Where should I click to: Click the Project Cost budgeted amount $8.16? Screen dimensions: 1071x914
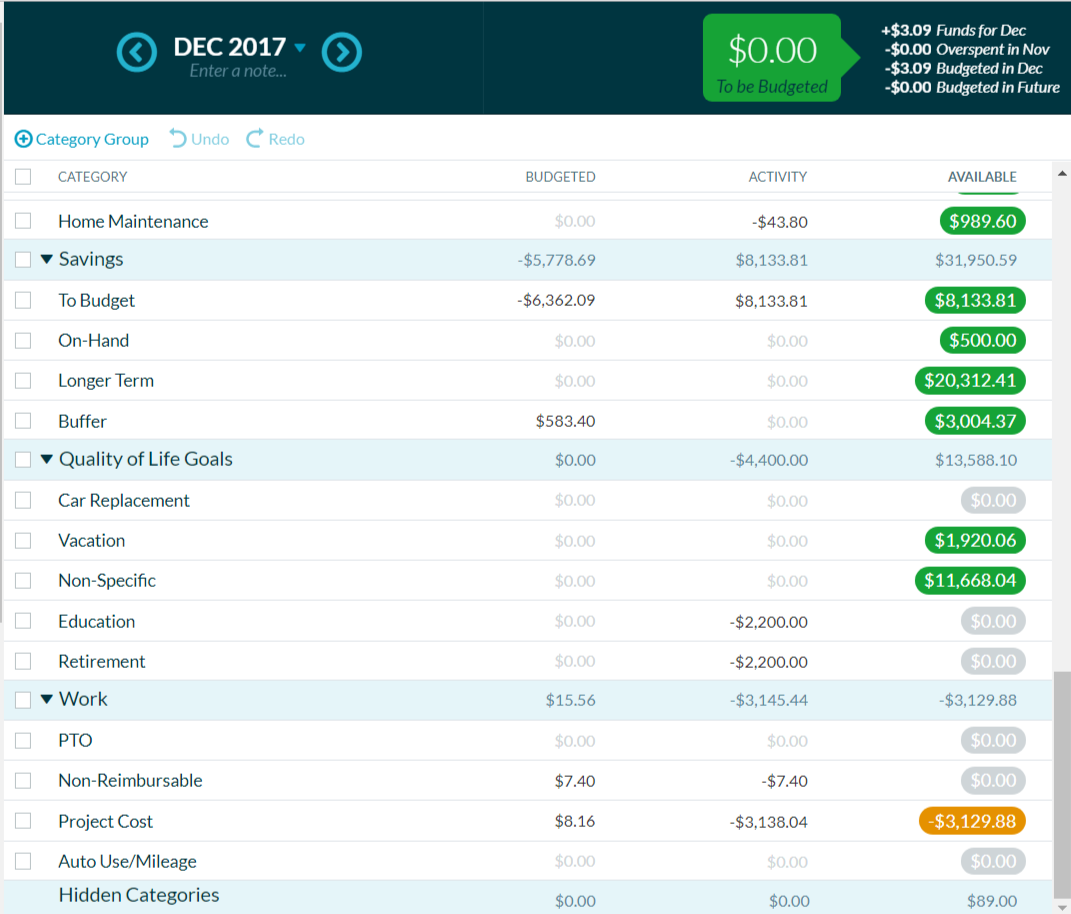(575, 821)
